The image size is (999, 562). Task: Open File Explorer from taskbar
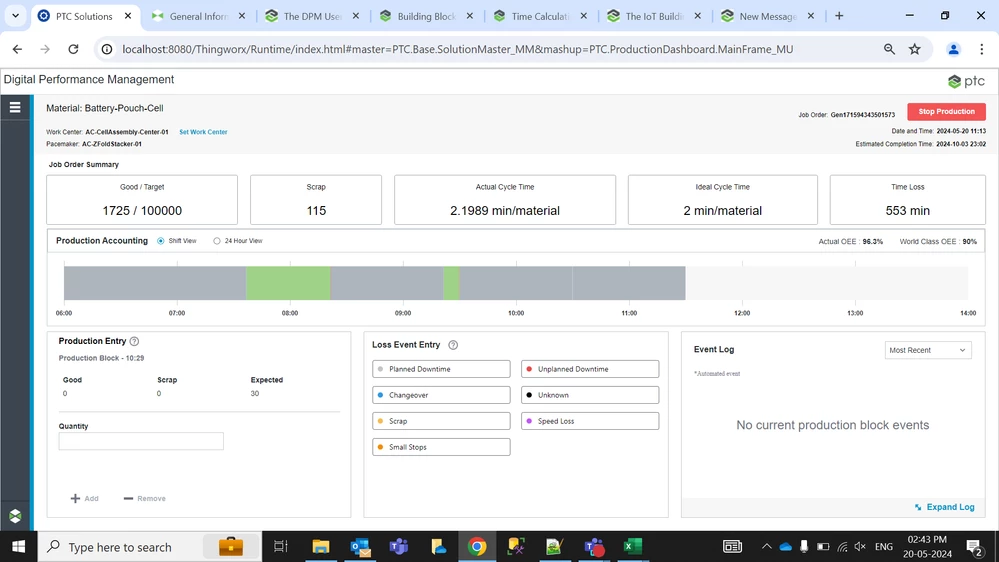[x=320, y=547]
